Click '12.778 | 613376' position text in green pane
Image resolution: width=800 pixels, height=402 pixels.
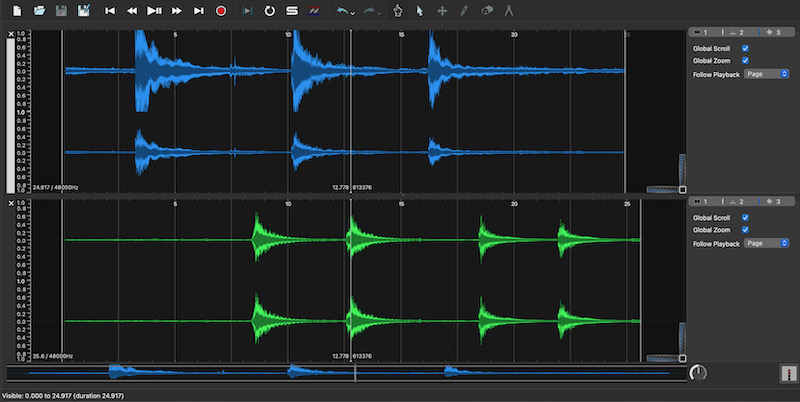pos(352,356)
